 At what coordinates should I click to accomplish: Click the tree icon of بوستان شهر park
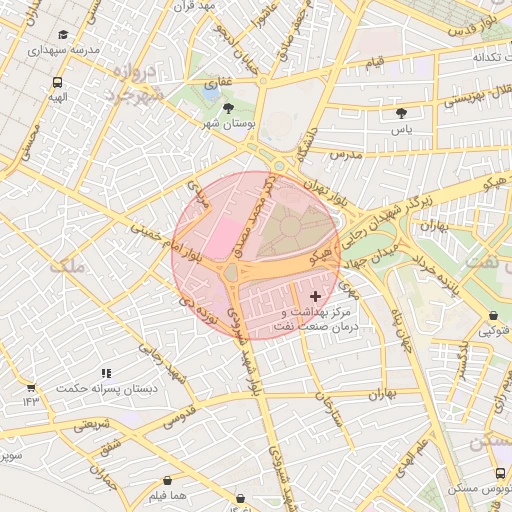click(228, 108)
